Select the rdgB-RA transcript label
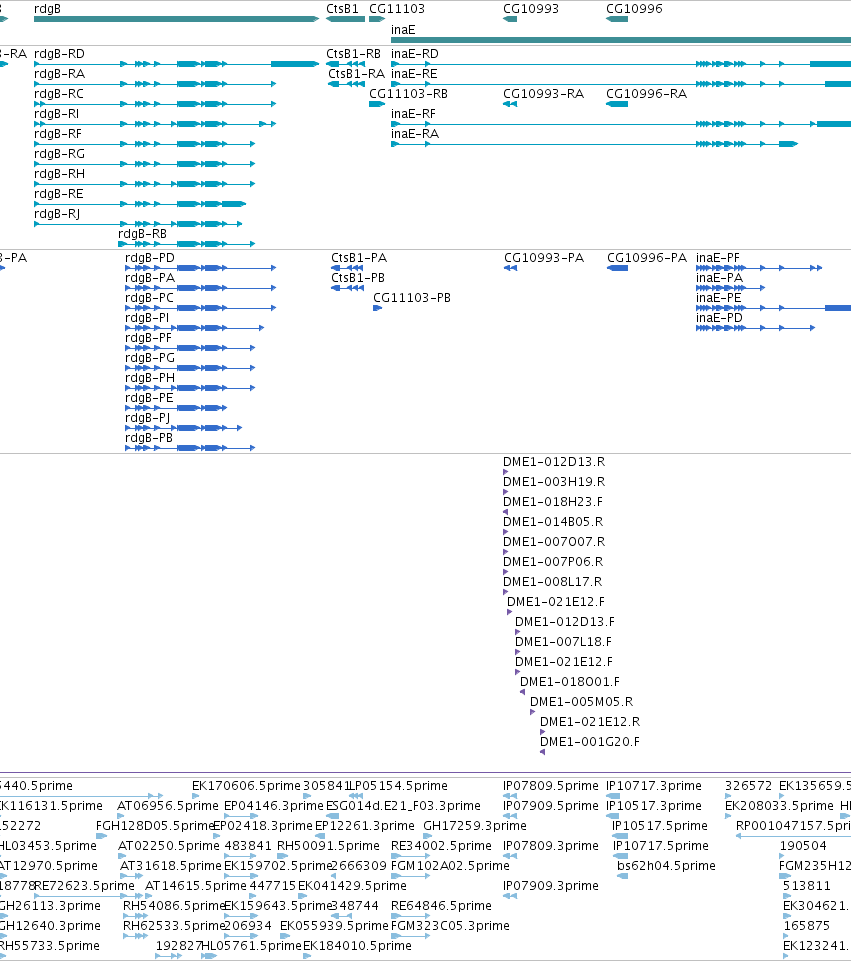Screen dimensions: 851x961 pos(59,74)
